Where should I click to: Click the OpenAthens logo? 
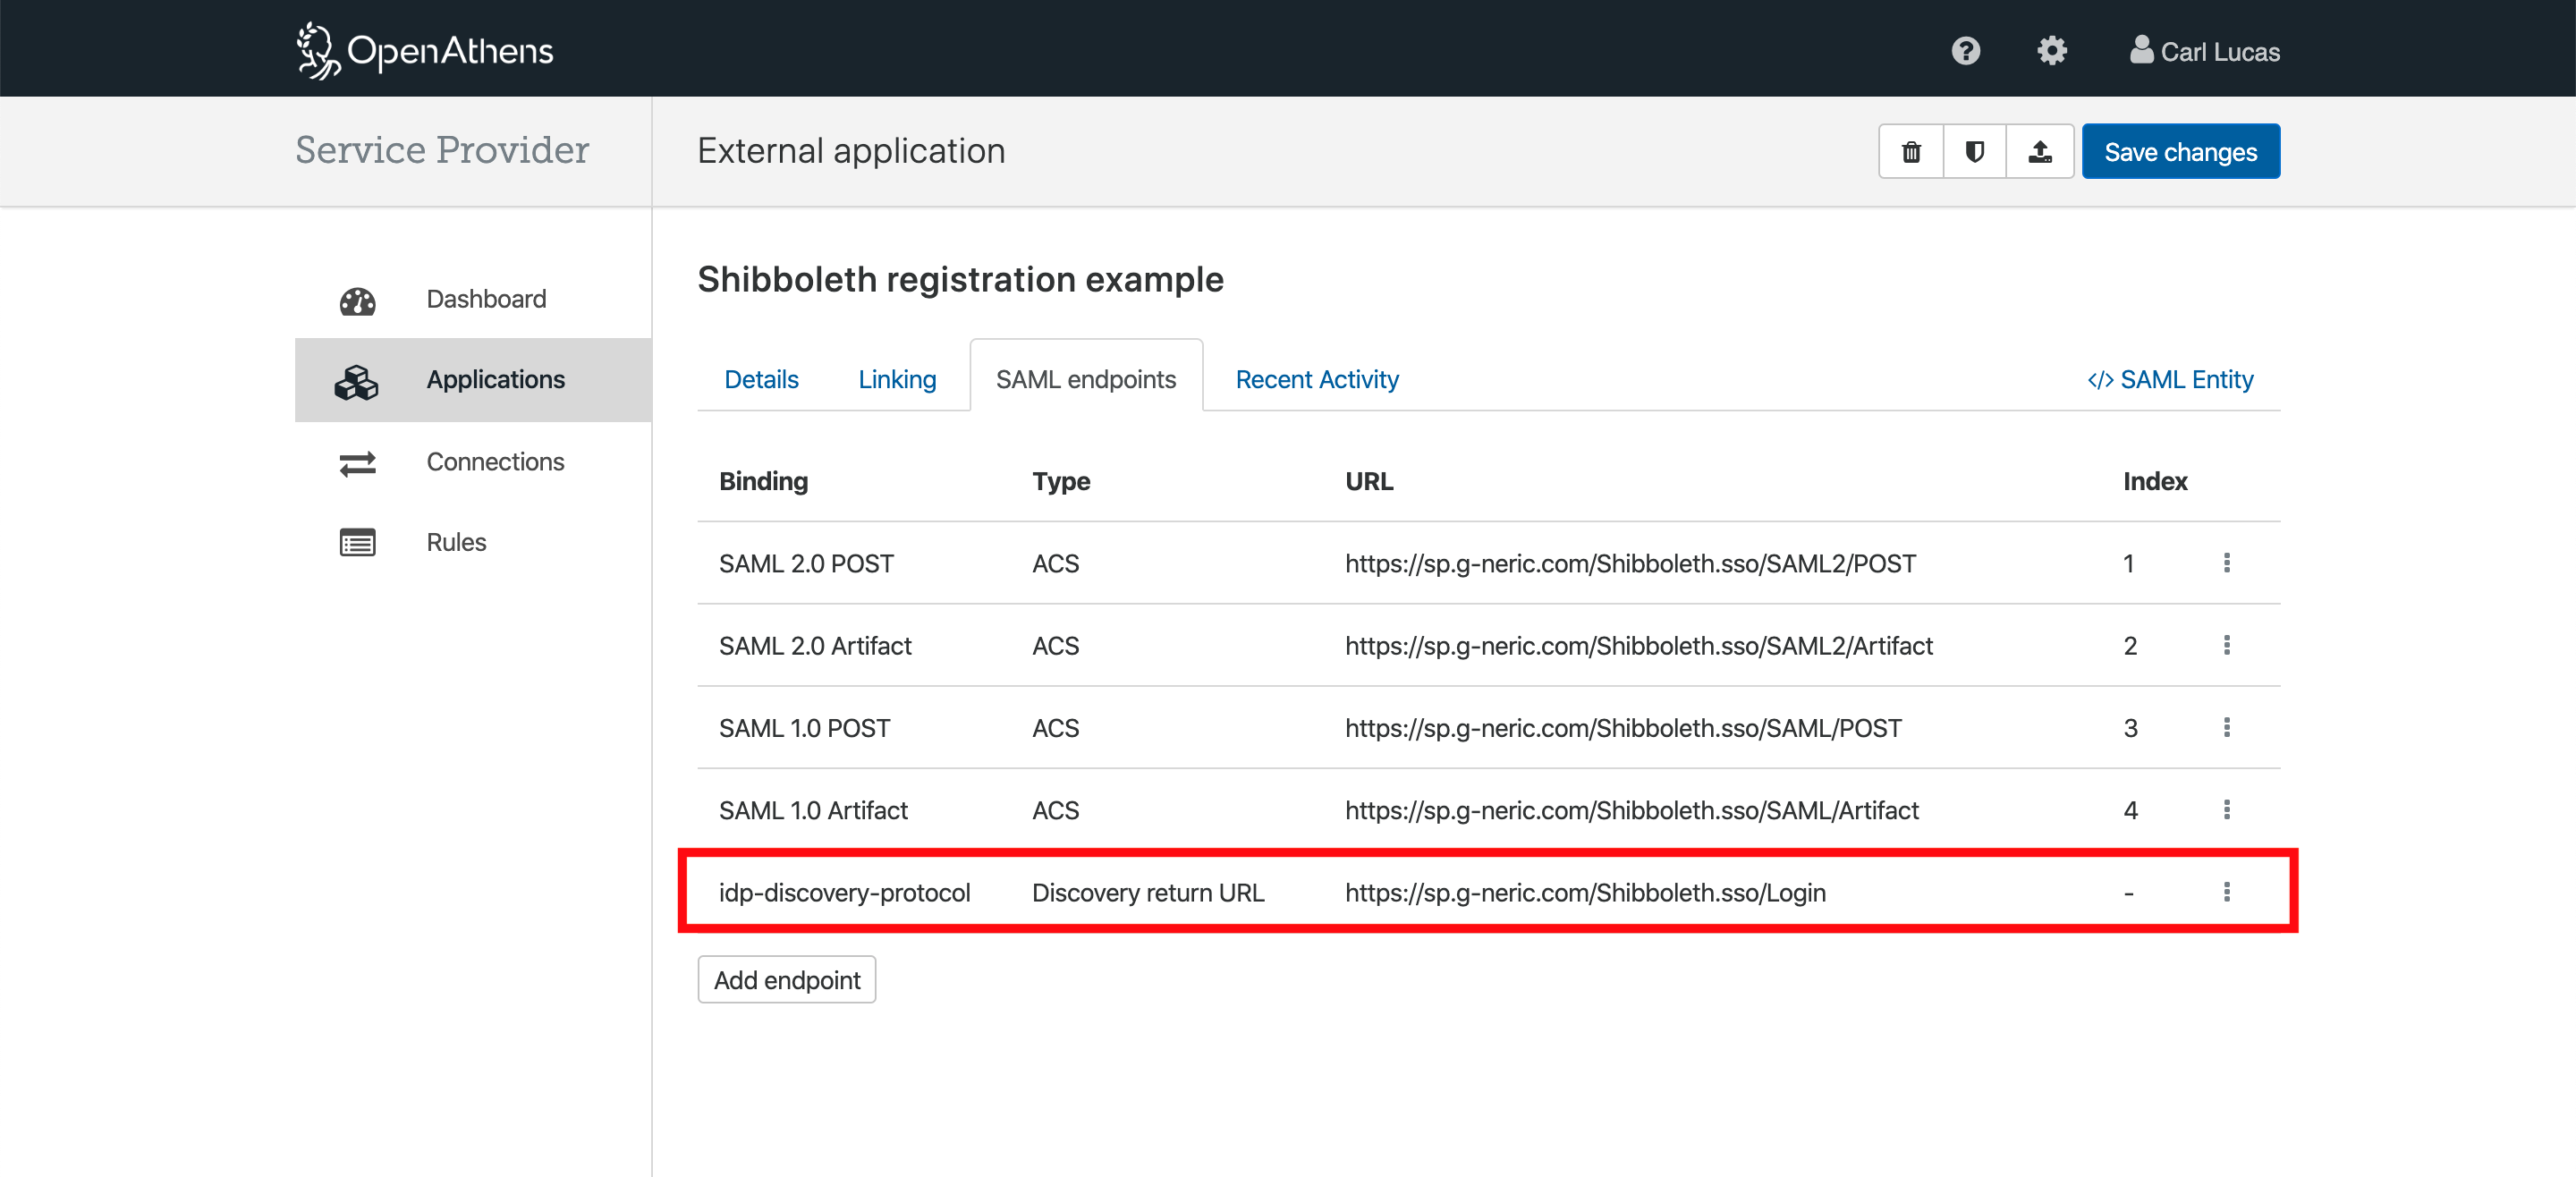(x=425, y=50)
